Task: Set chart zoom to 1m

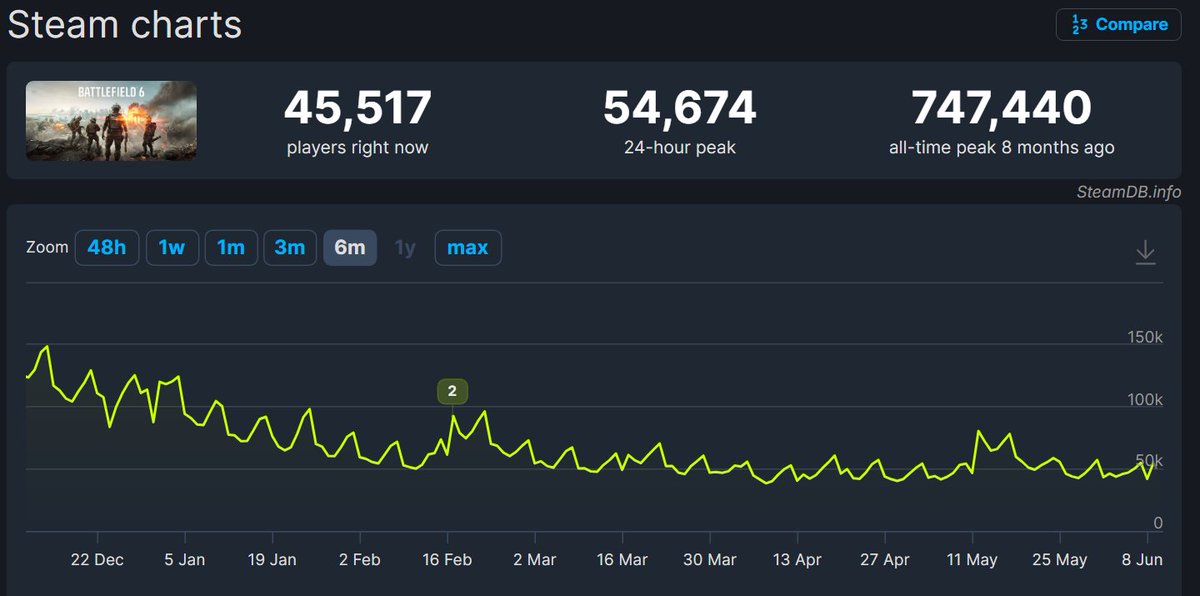Action: pyautogui.click(x=231, y=247)
